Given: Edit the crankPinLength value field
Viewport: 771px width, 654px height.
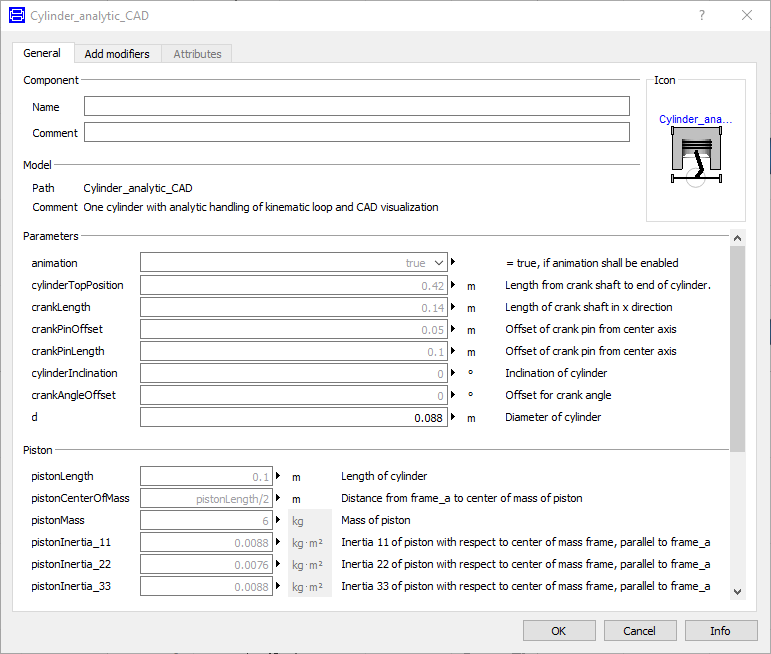Looking at the screenshot, I should click(294, 351).
